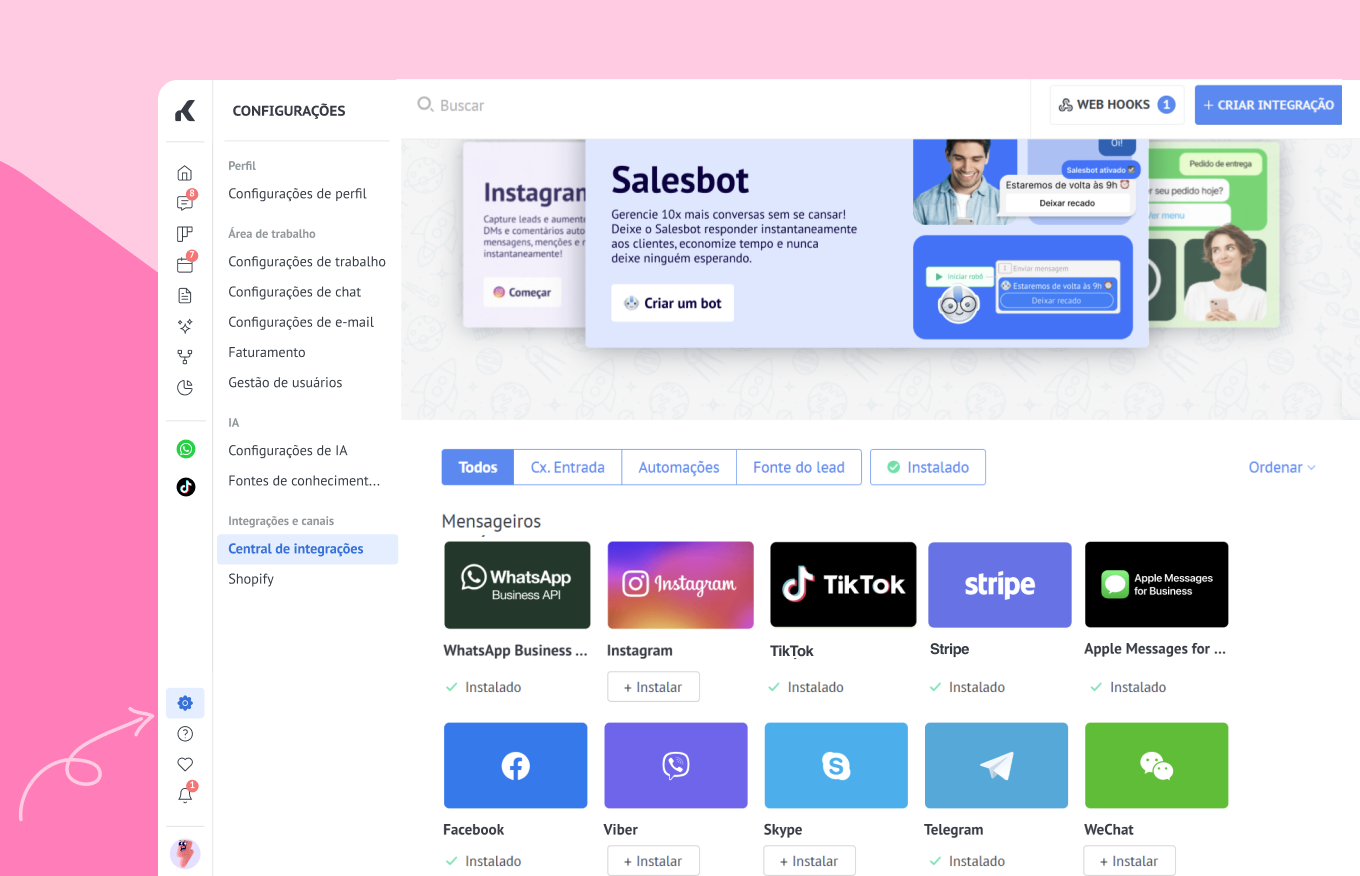The width and height of the screenshot is (1360, 876).
Task: Click the Criar um bot button
Action: [x=672, y=303]
